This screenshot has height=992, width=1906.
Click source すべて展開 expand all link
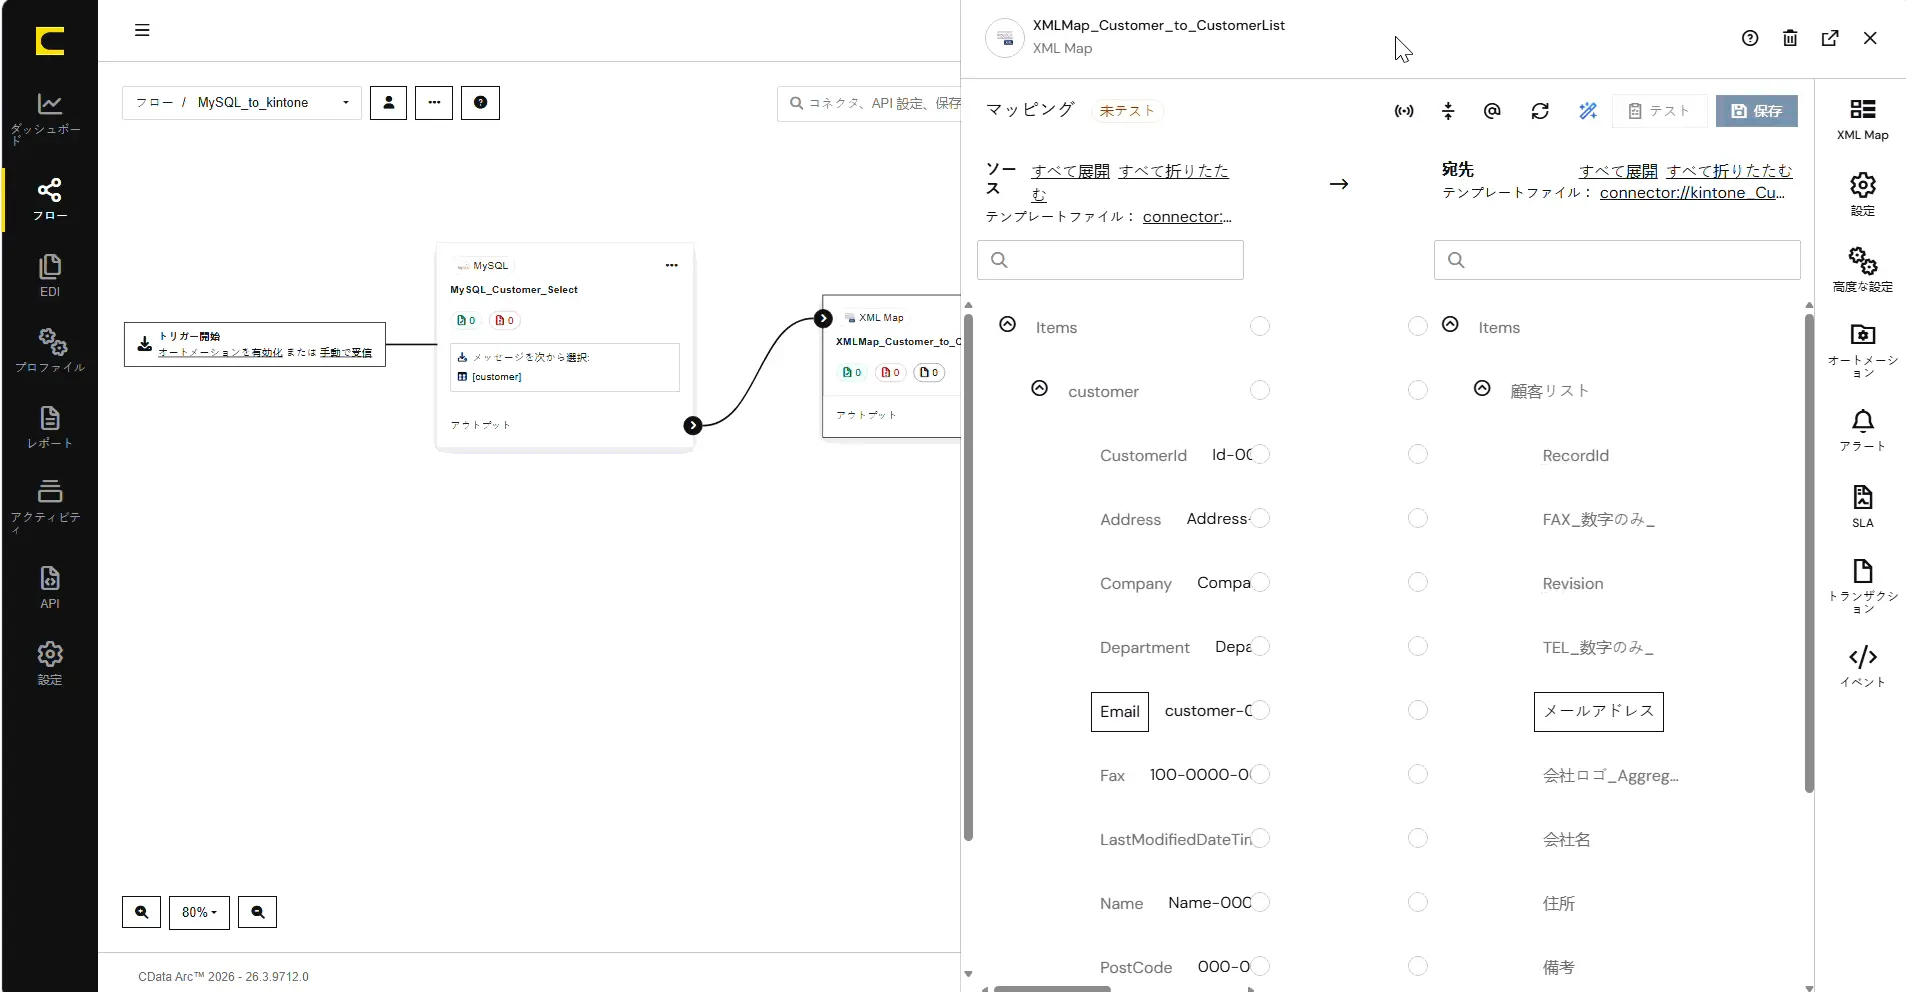[1070, 171]
